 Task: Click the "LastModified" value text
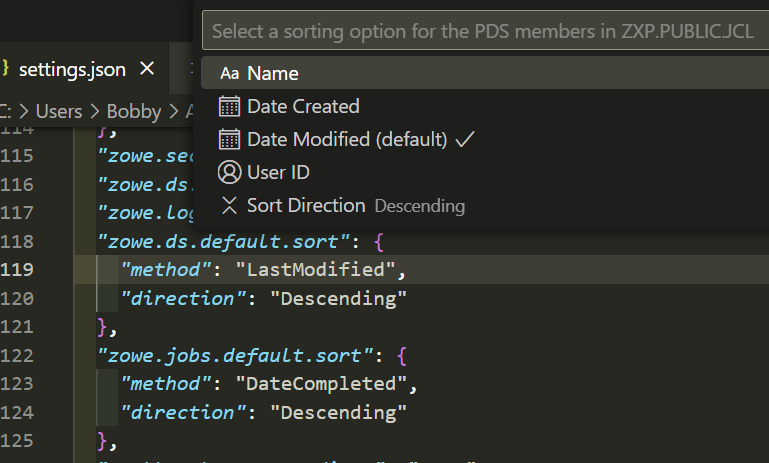(x=316, y=270)
